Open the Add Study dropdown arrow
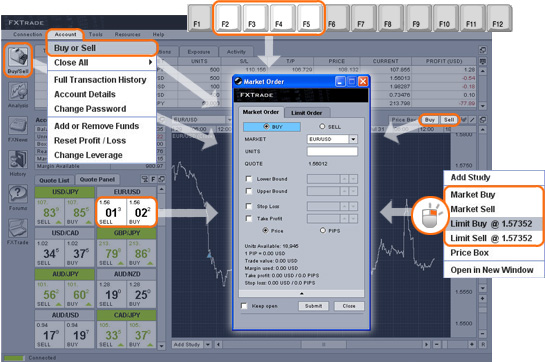The height and width of the screenshot is (362, 545). click(208, 345)
